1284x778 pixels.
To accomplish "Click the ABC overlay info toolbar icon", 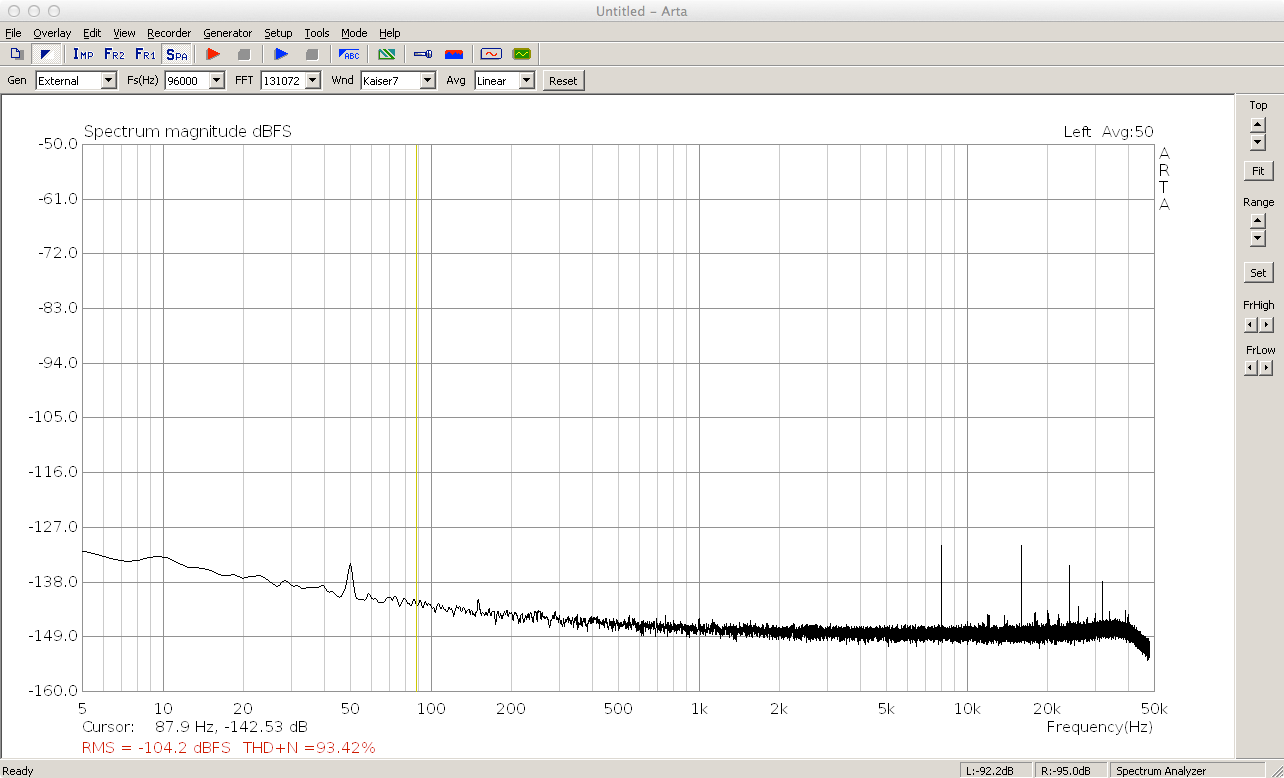I will [349, 54].
